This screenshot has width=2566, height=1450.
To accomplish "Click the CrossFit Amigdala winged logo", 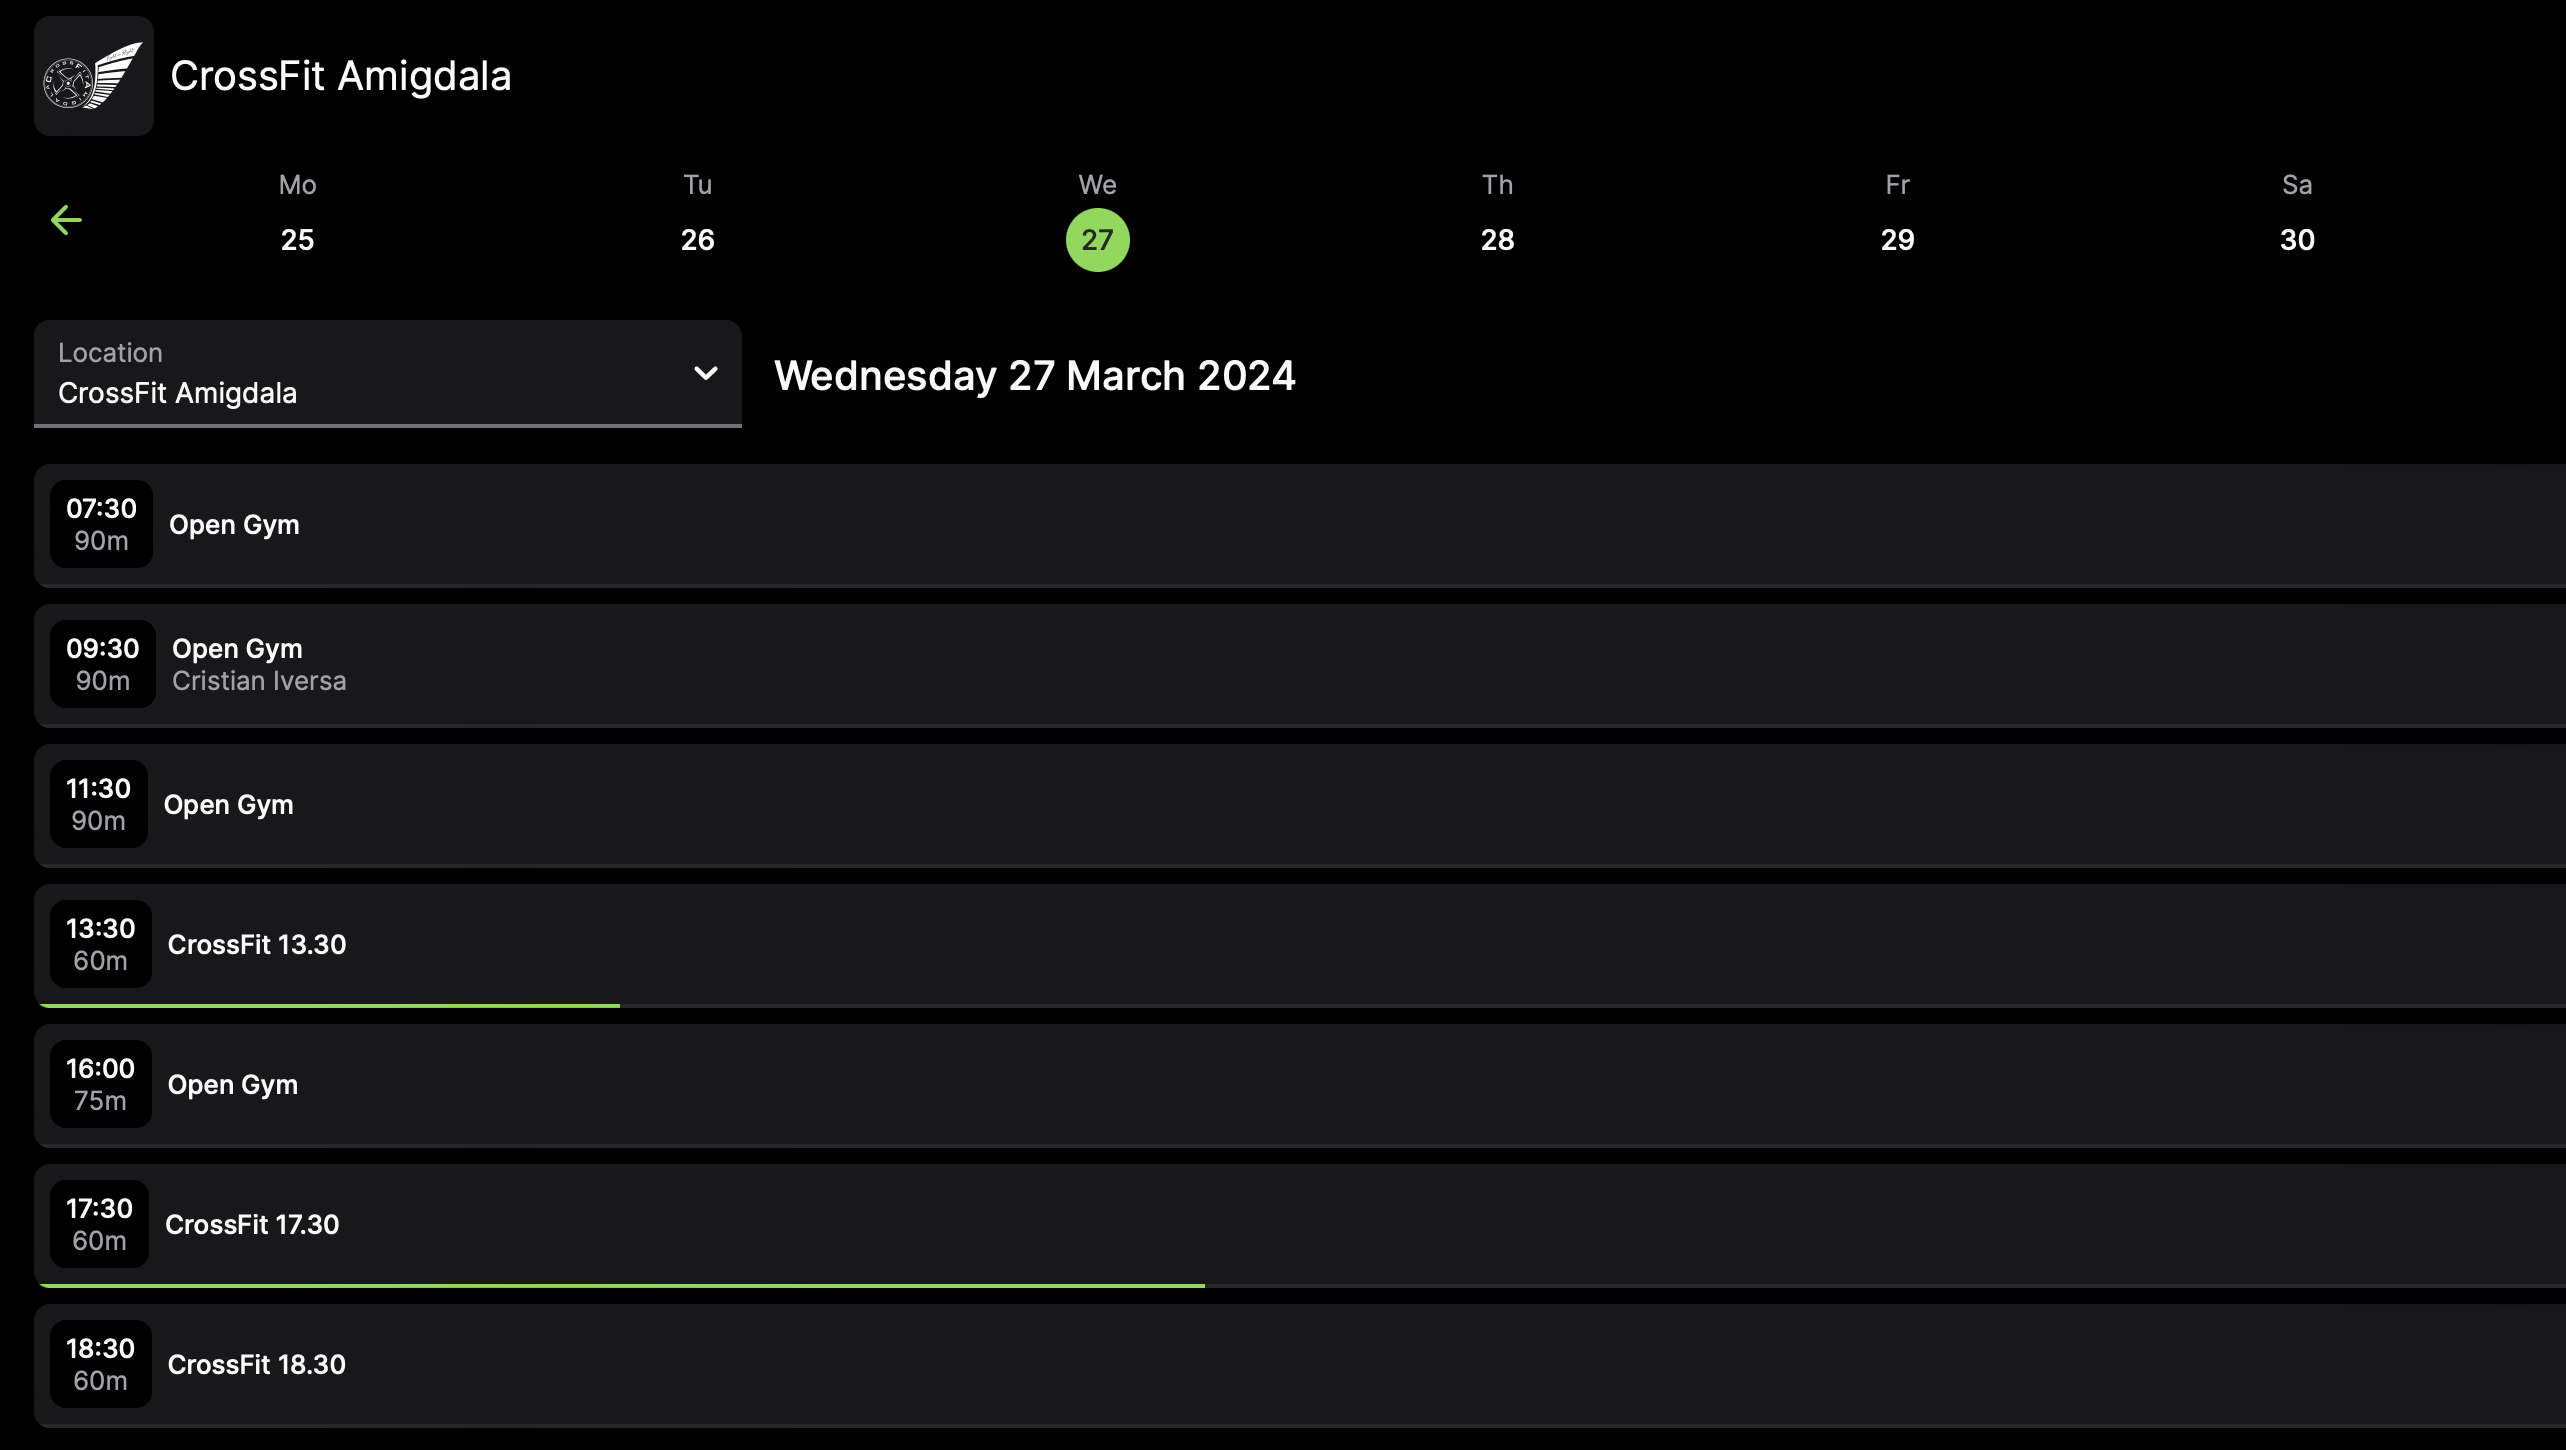I will coord(93,76).
